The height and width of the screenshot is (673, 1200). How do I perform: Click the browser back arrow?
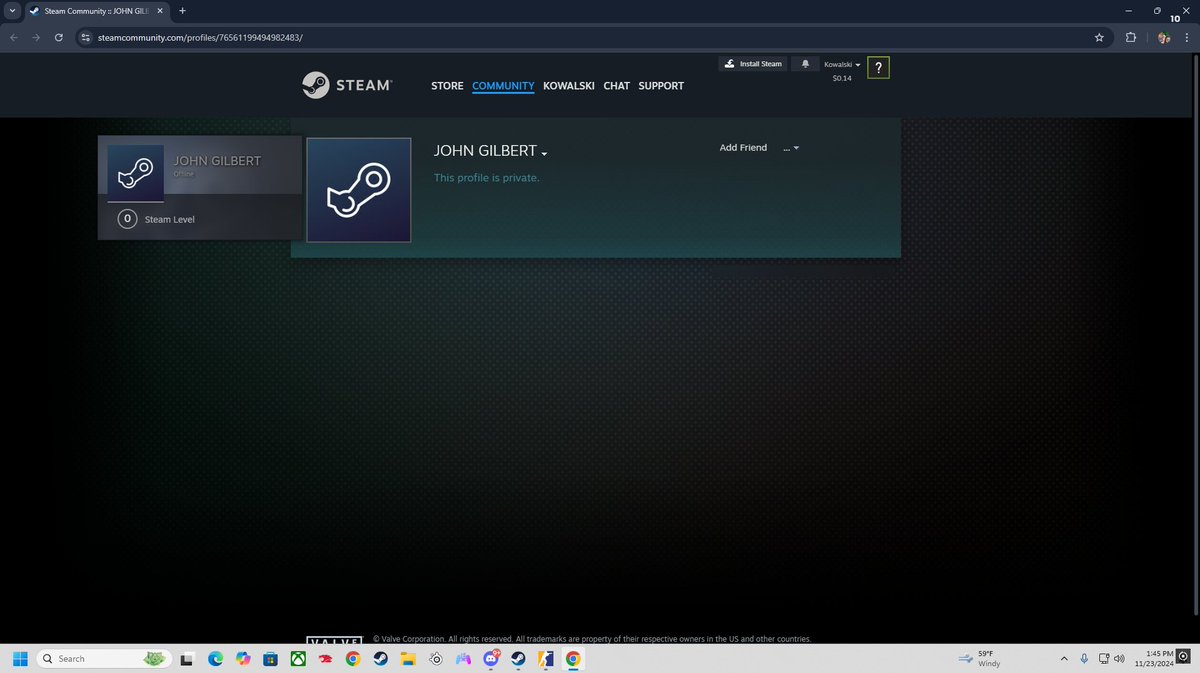[14, 37]
